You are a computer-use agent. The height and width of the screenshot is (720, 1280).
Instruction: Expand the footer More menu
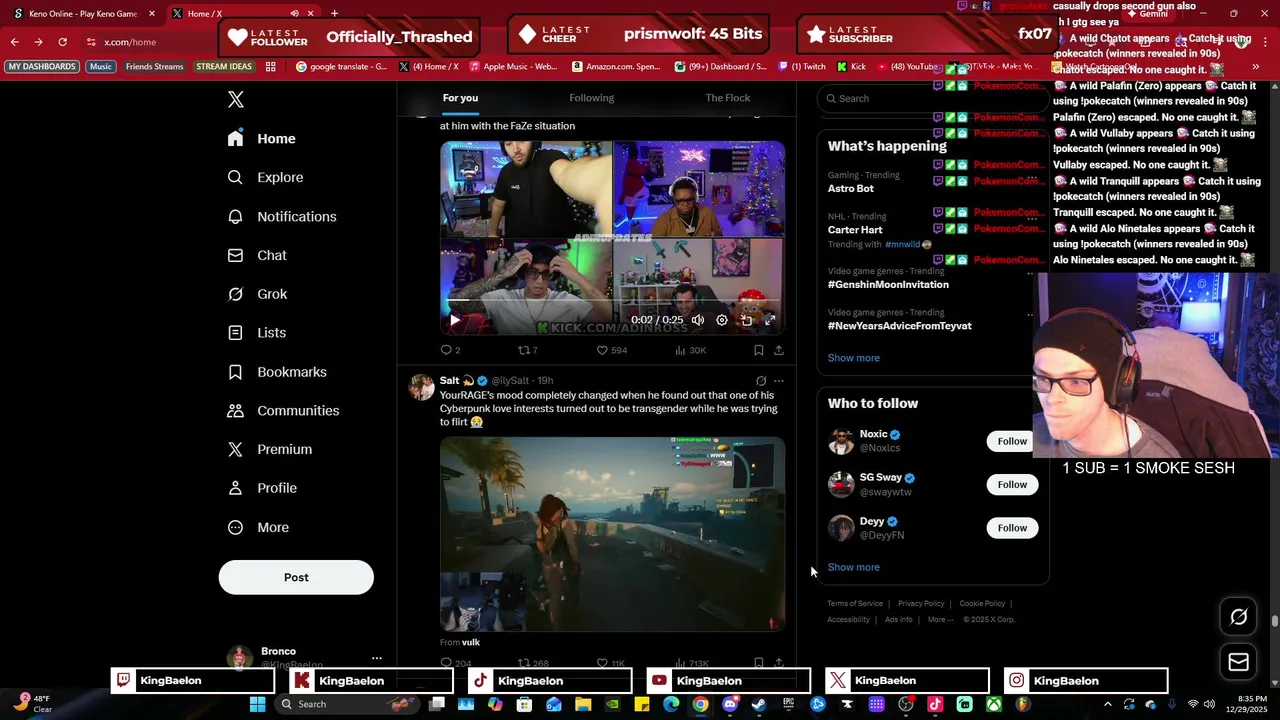pyautogui.click(x=939, y=620)
